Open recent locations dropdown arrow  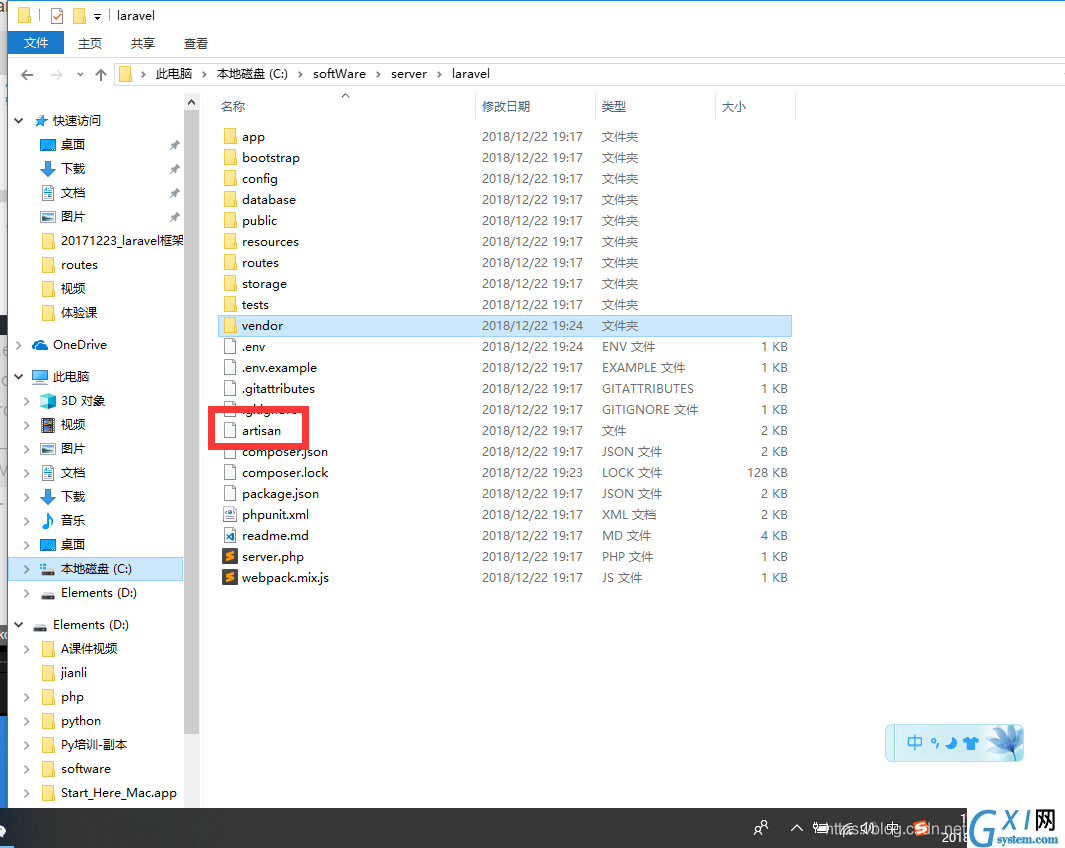(80, 75)
